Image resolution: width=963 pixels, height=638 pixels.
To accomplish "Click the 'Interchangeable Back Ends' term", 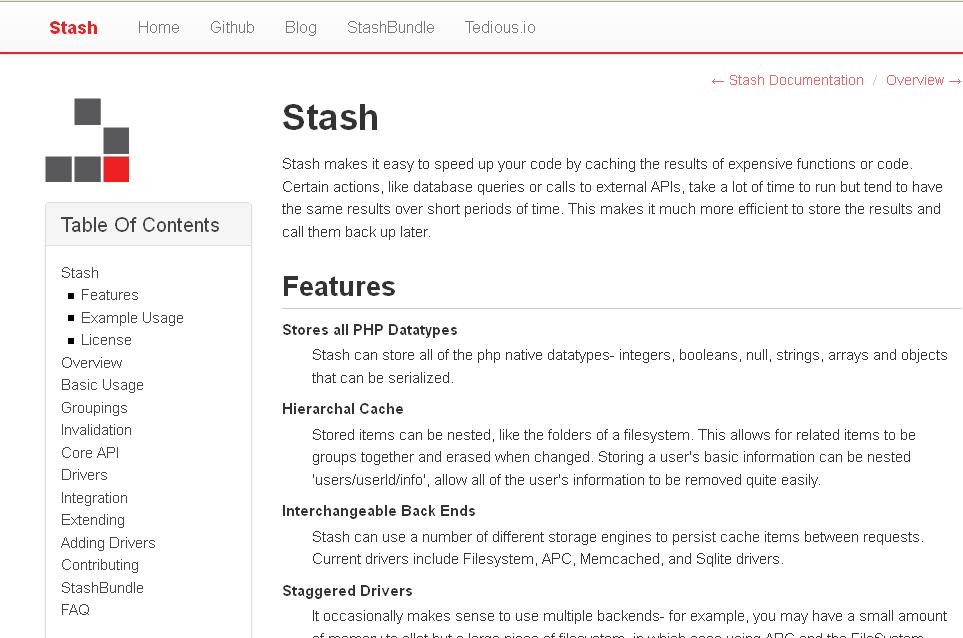I will point(378,511).
